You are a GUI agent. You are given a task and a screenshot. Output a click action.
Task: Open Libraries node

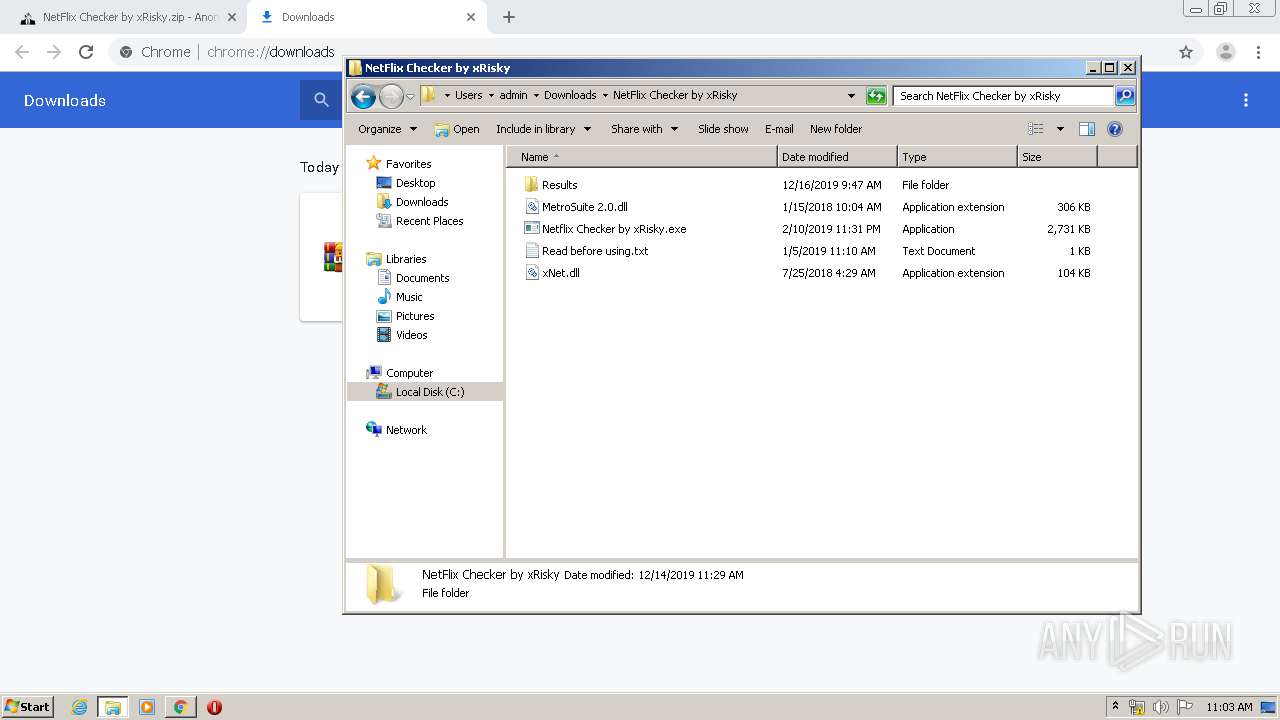point(406,259)
